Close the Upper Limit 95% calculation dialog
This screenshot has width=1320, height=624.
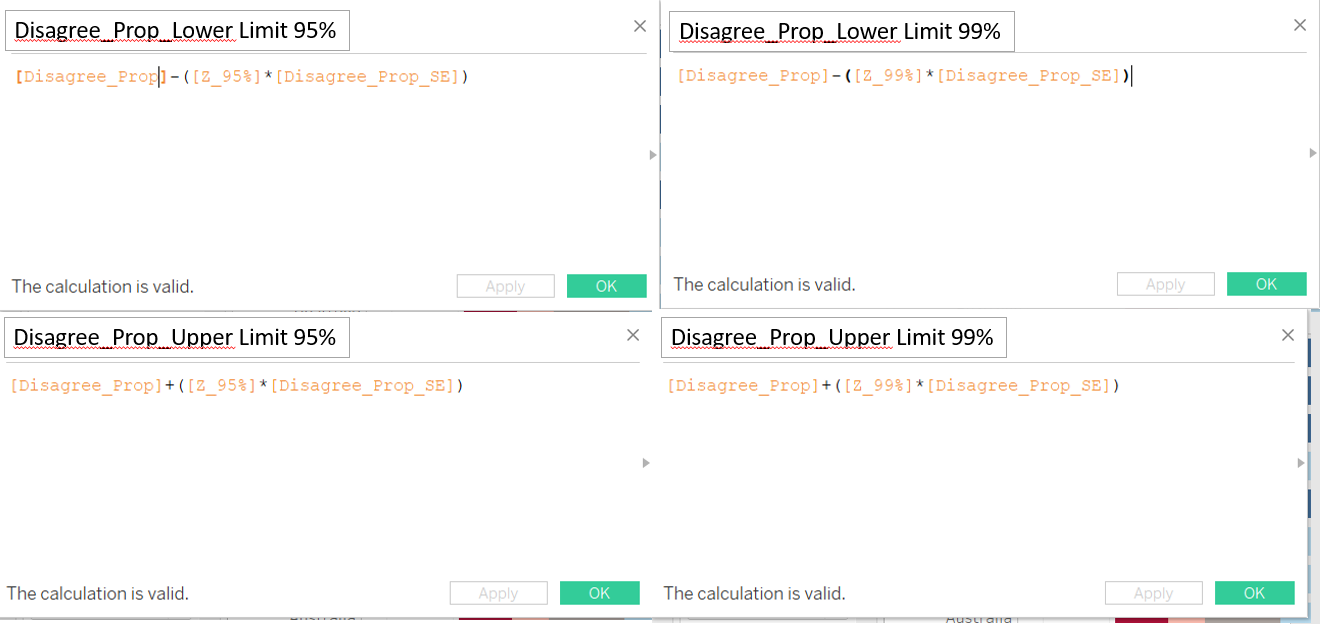633,335
